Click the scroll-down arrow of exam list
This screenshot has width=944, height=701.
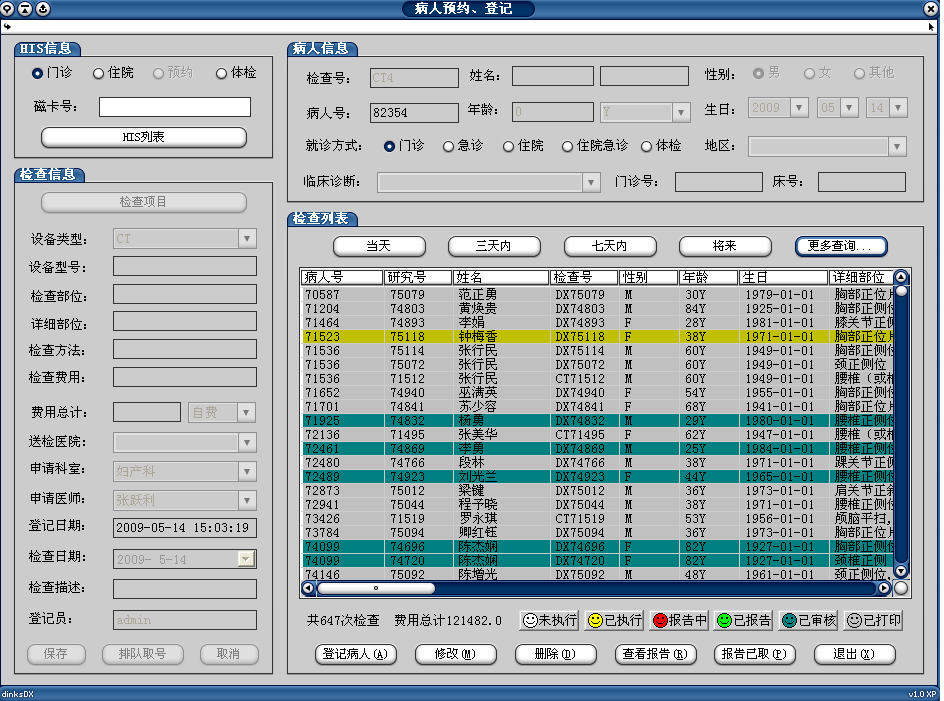(900, 571)
